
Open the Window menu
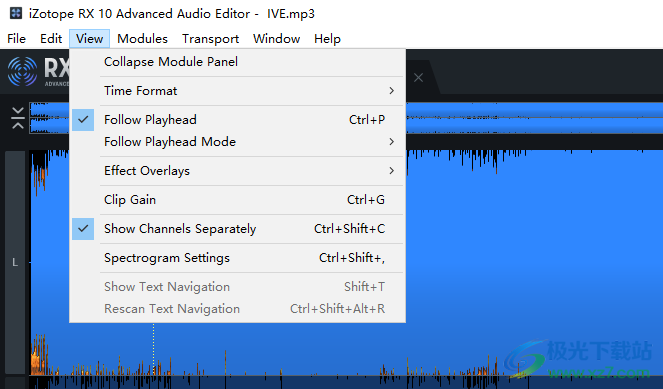pos(277,38)
